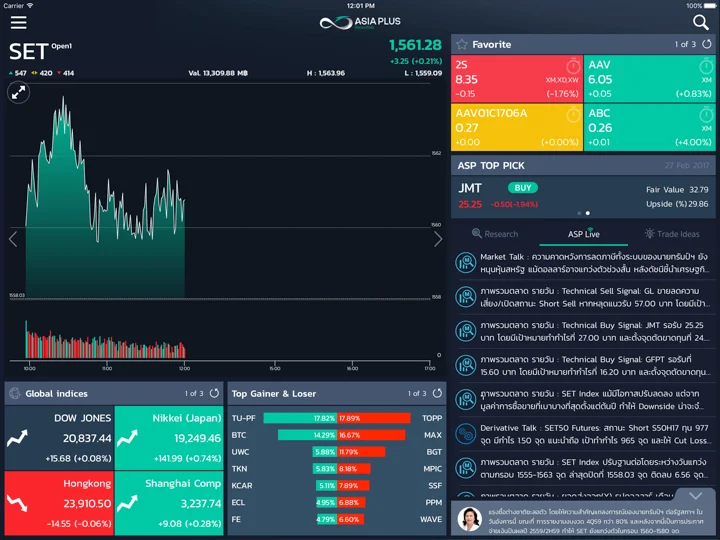Switch to the Trade Ideas tab
Viewport: 720px width, 540px height.
pos(672,234)
